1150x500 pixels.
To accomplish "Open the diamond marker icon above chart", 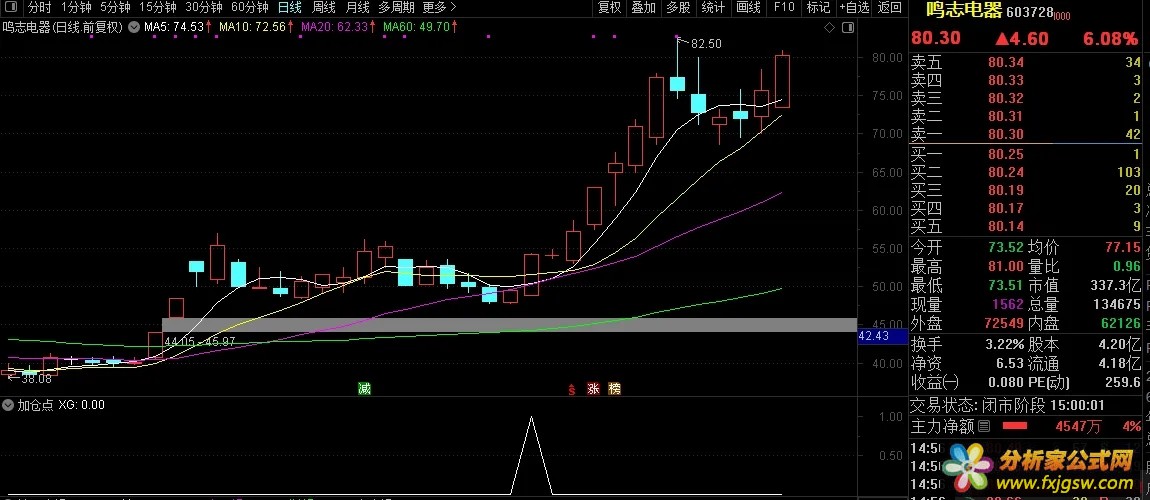I will [x=829, y=28].
